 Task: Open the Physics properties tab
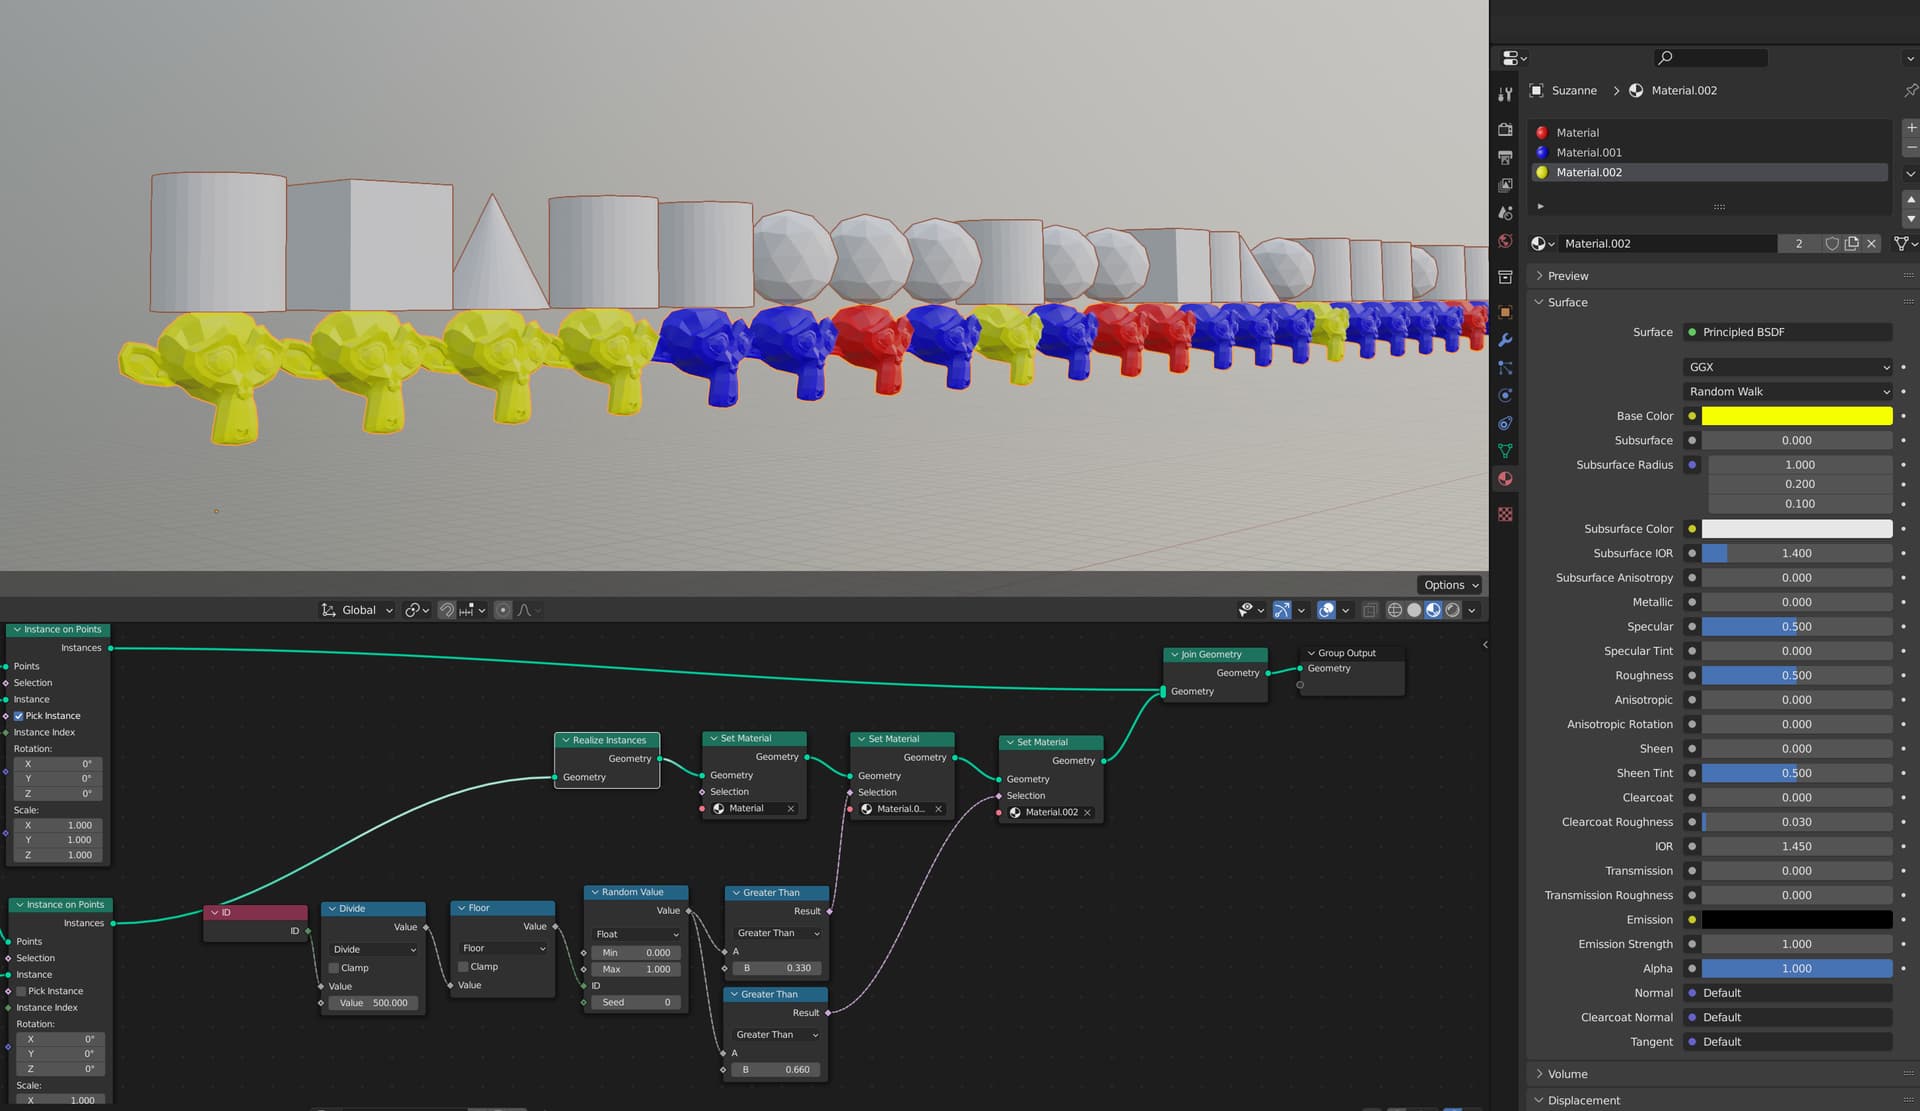tap(1505, 395)
